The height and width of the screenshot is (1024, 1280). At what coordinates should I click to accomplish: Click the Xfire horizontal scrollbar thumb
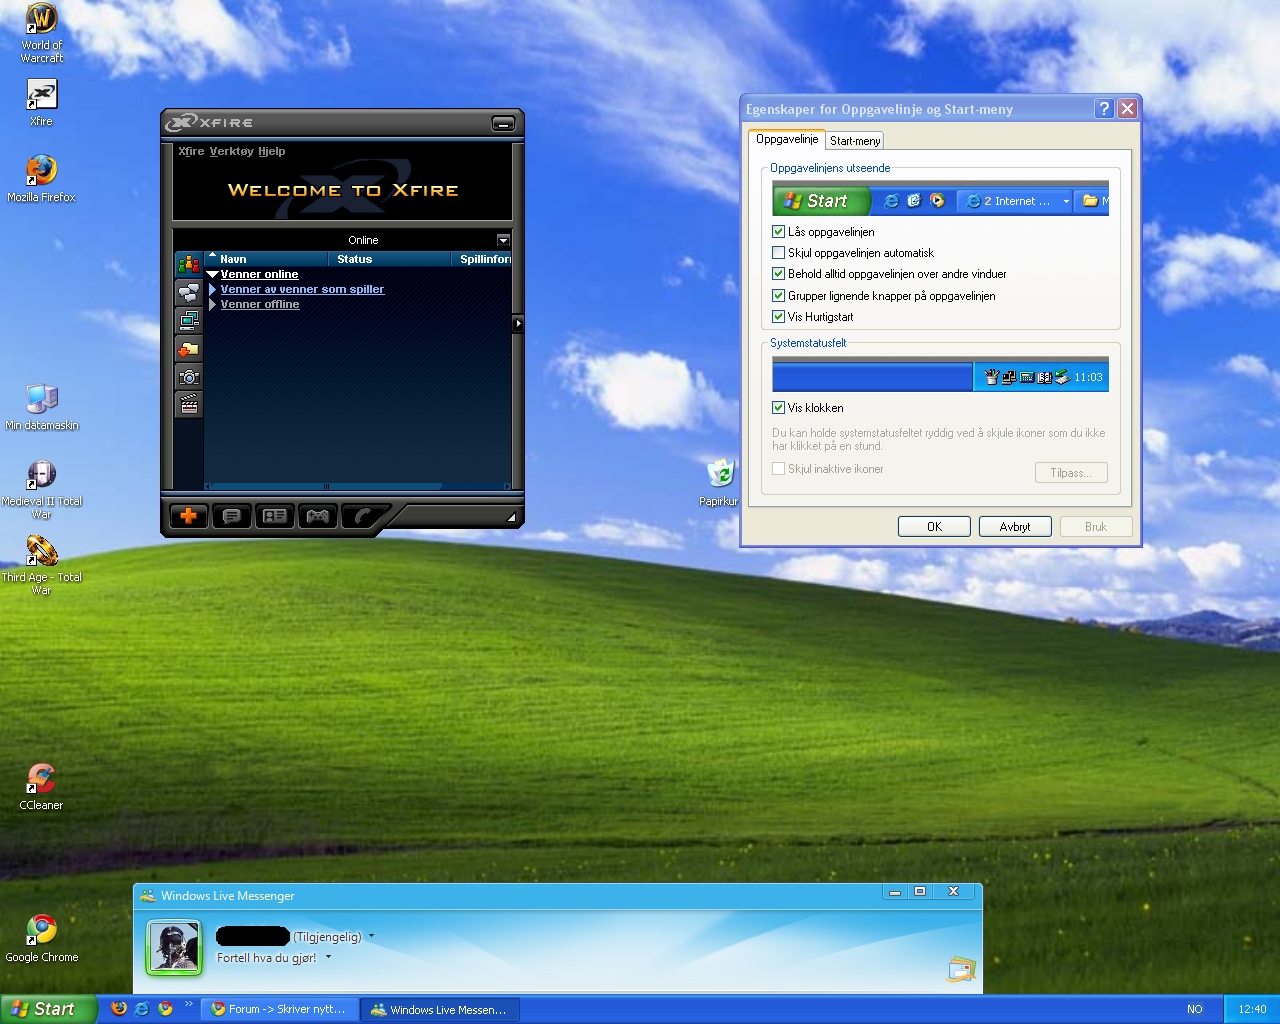click(x=326, y=487)
